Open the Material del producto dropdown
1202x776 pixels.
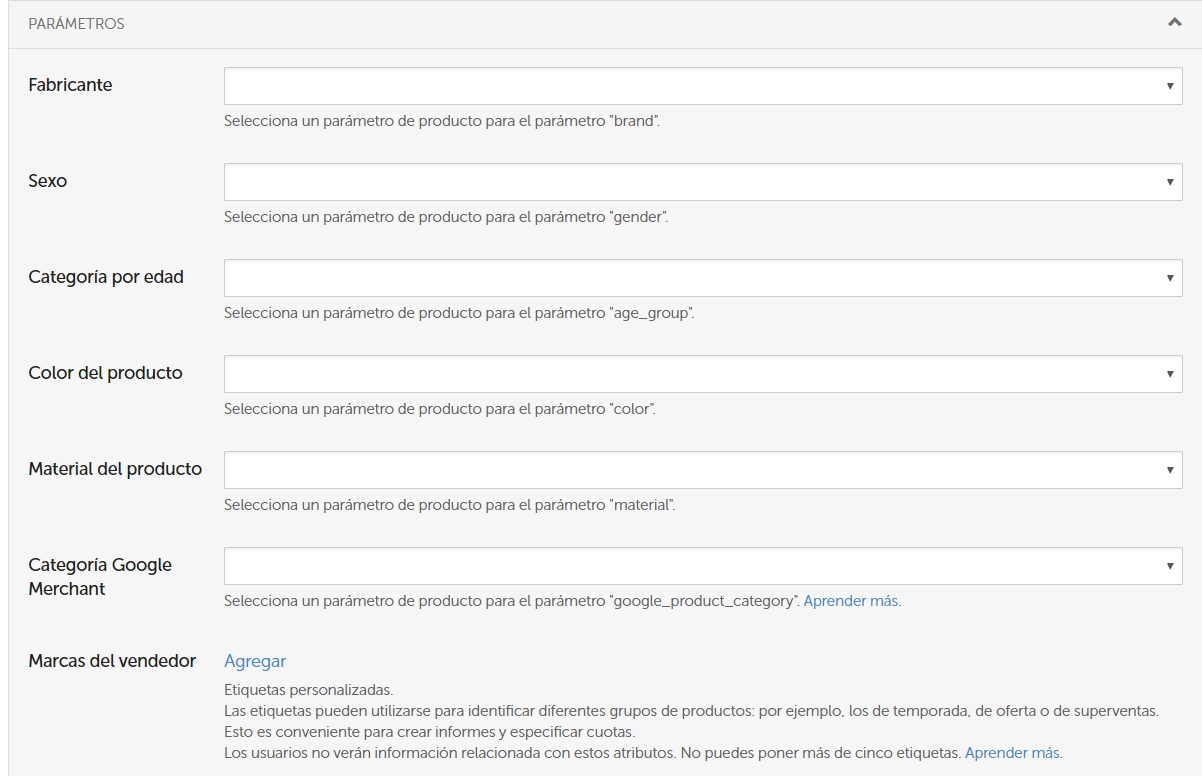tap(702, 470)
